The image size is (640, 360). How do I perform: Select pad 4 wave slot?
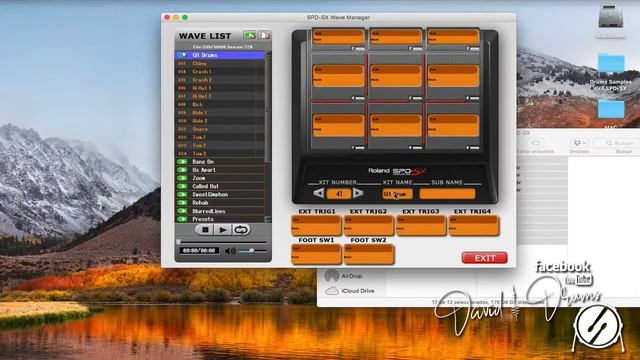pyautogui.click(x=338, y=76)
